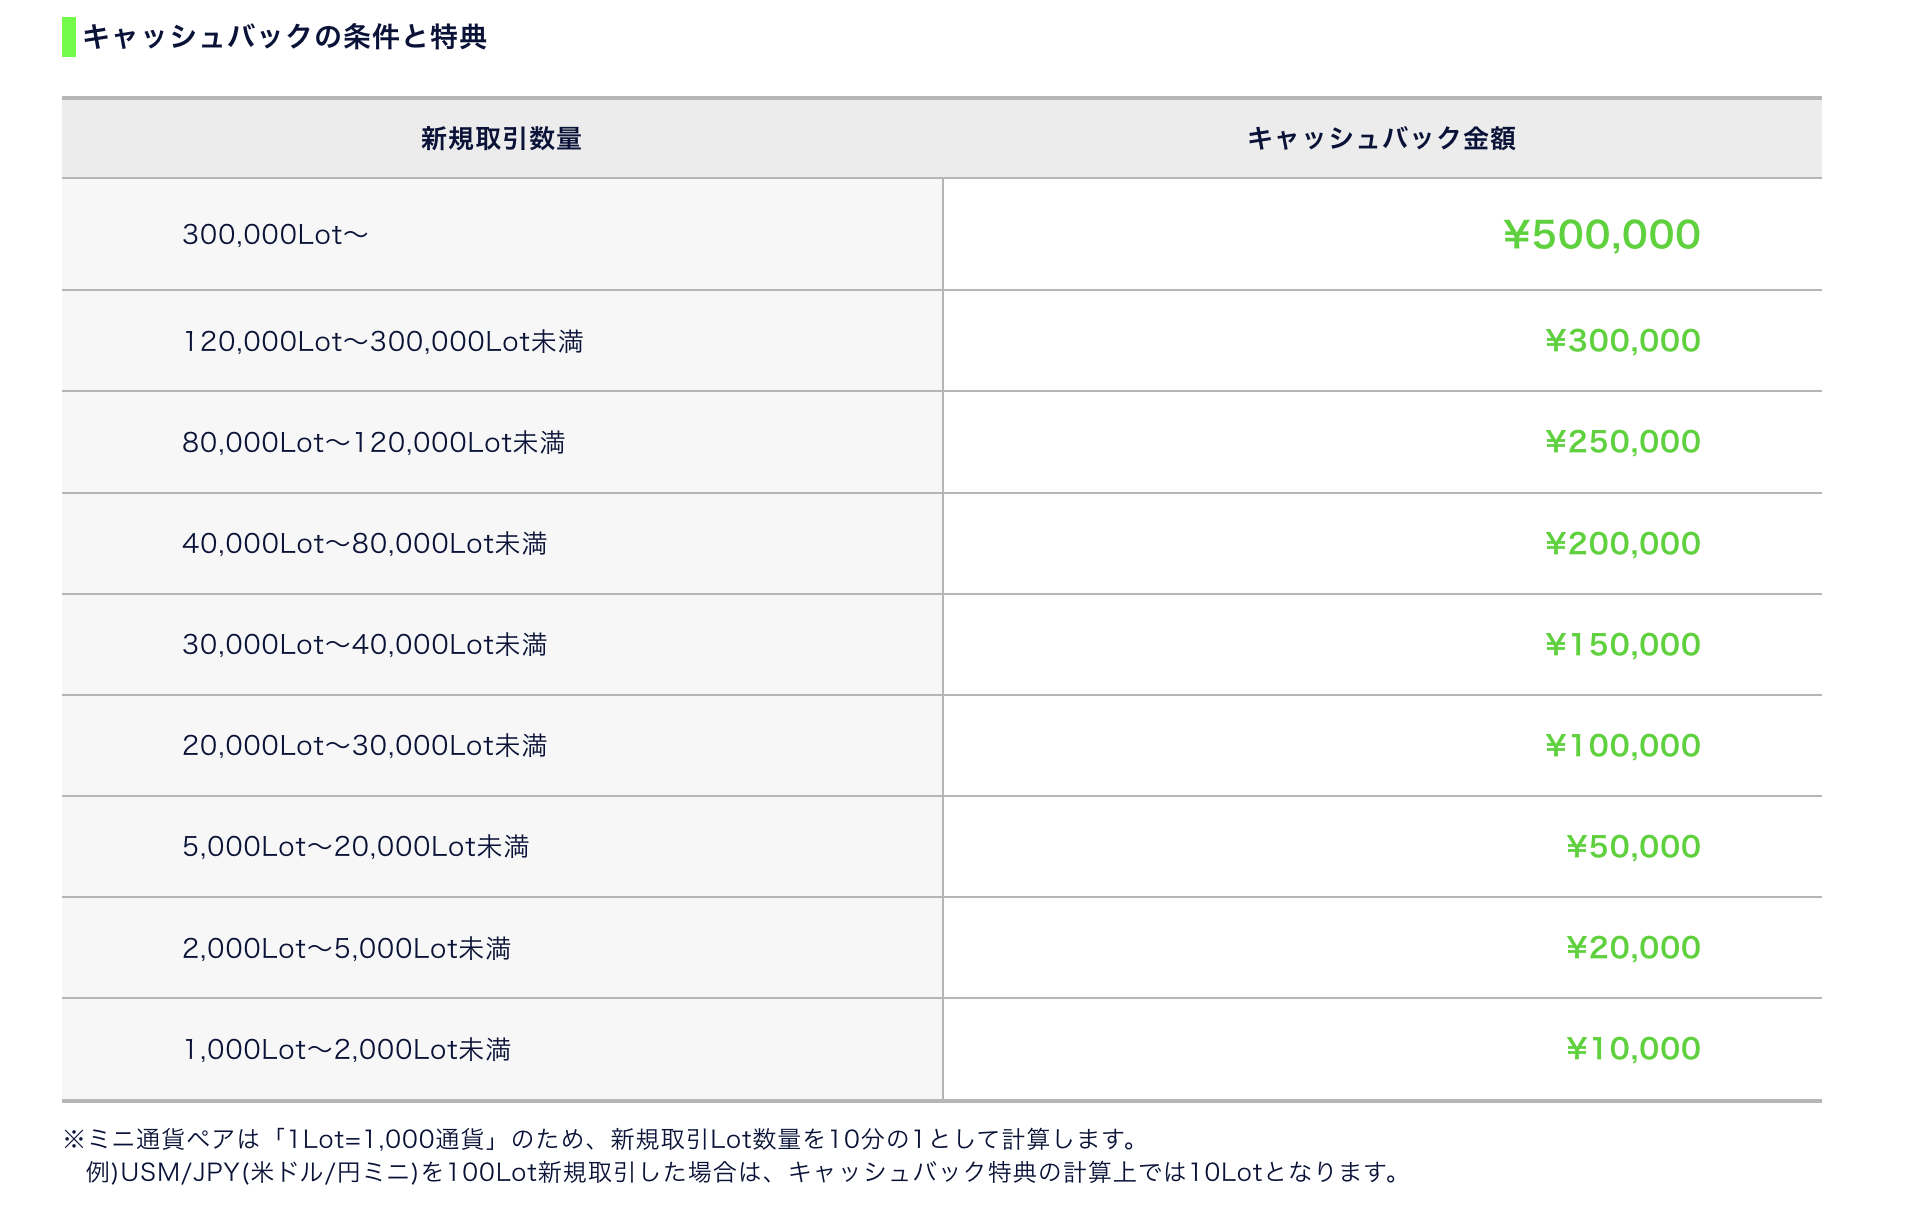
Task: Click the 40,000Lot〜80,000Lot未満 cell
Action: click(x=364, y=544)
